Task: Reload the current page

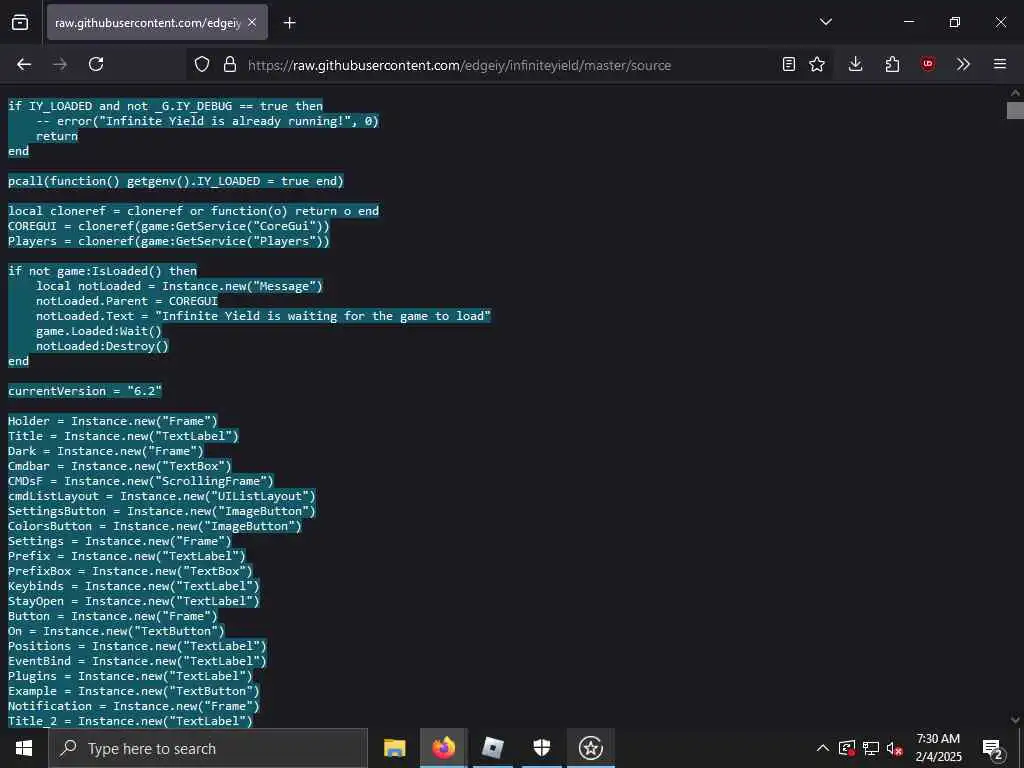Action: [96, 64]
